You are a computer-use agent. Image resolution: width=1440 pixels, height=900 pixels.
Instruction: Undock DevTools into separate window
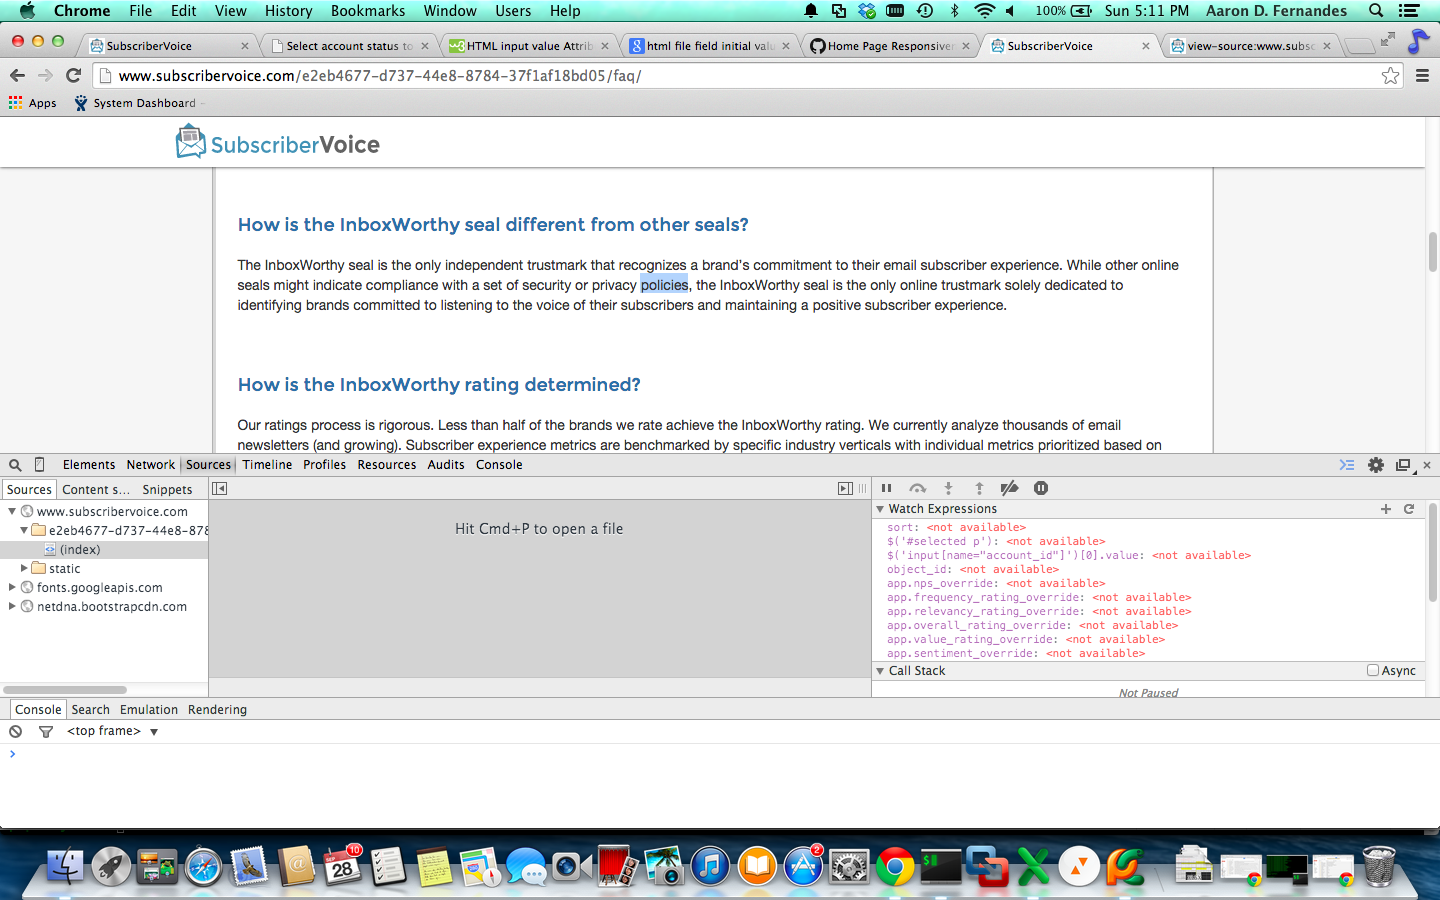(x=1403, y=465)
